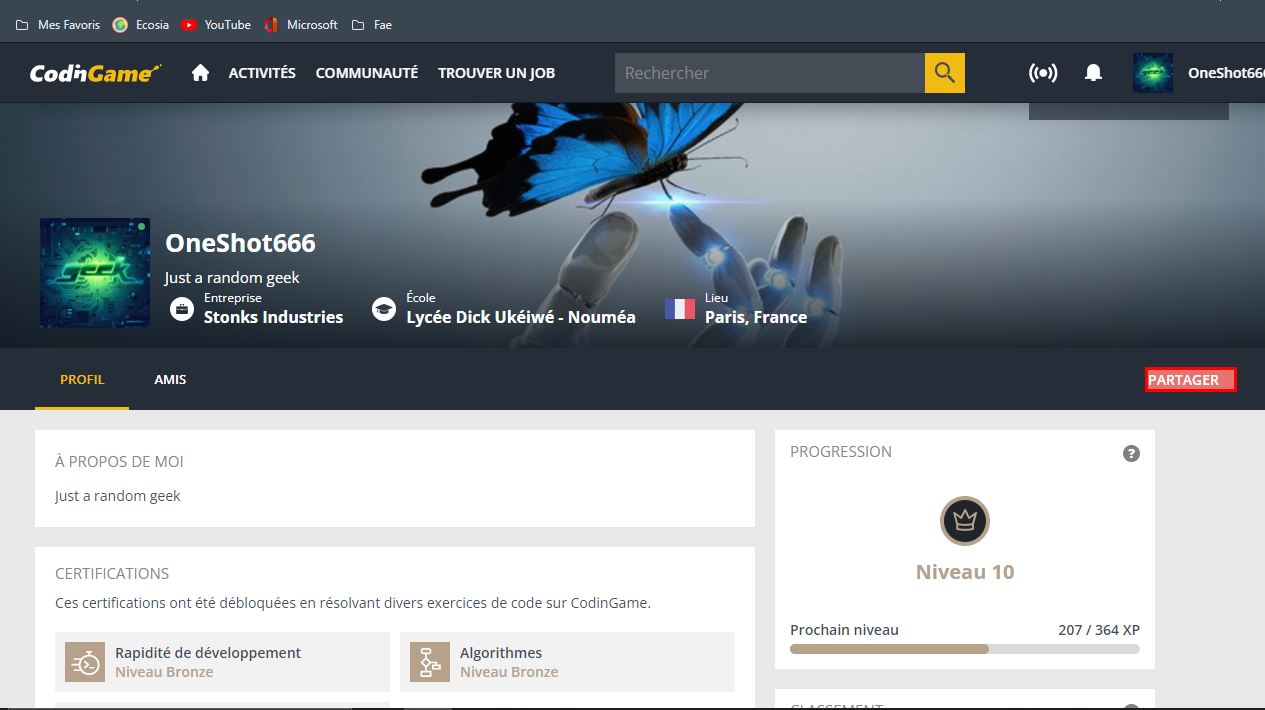
Task: Click the PROGRESSION heading
Action: (x=841, y=452)
